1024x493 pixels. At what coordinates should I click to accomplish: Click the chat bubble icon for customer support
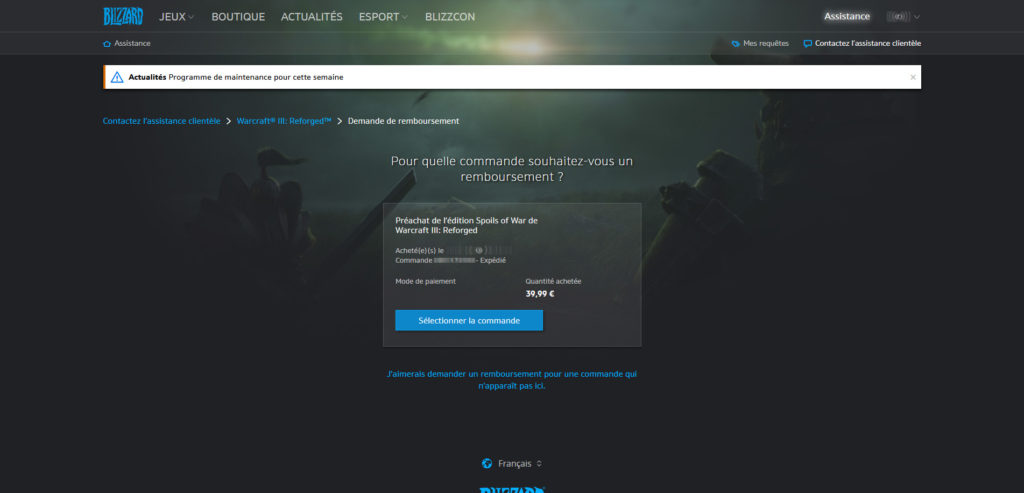(808, 44)
